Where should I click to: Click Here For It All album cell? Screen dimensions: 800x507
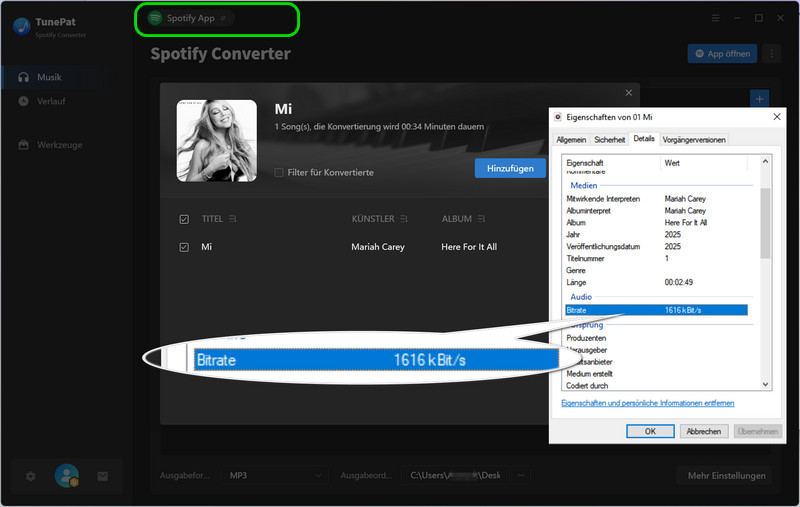click(469, 247)
